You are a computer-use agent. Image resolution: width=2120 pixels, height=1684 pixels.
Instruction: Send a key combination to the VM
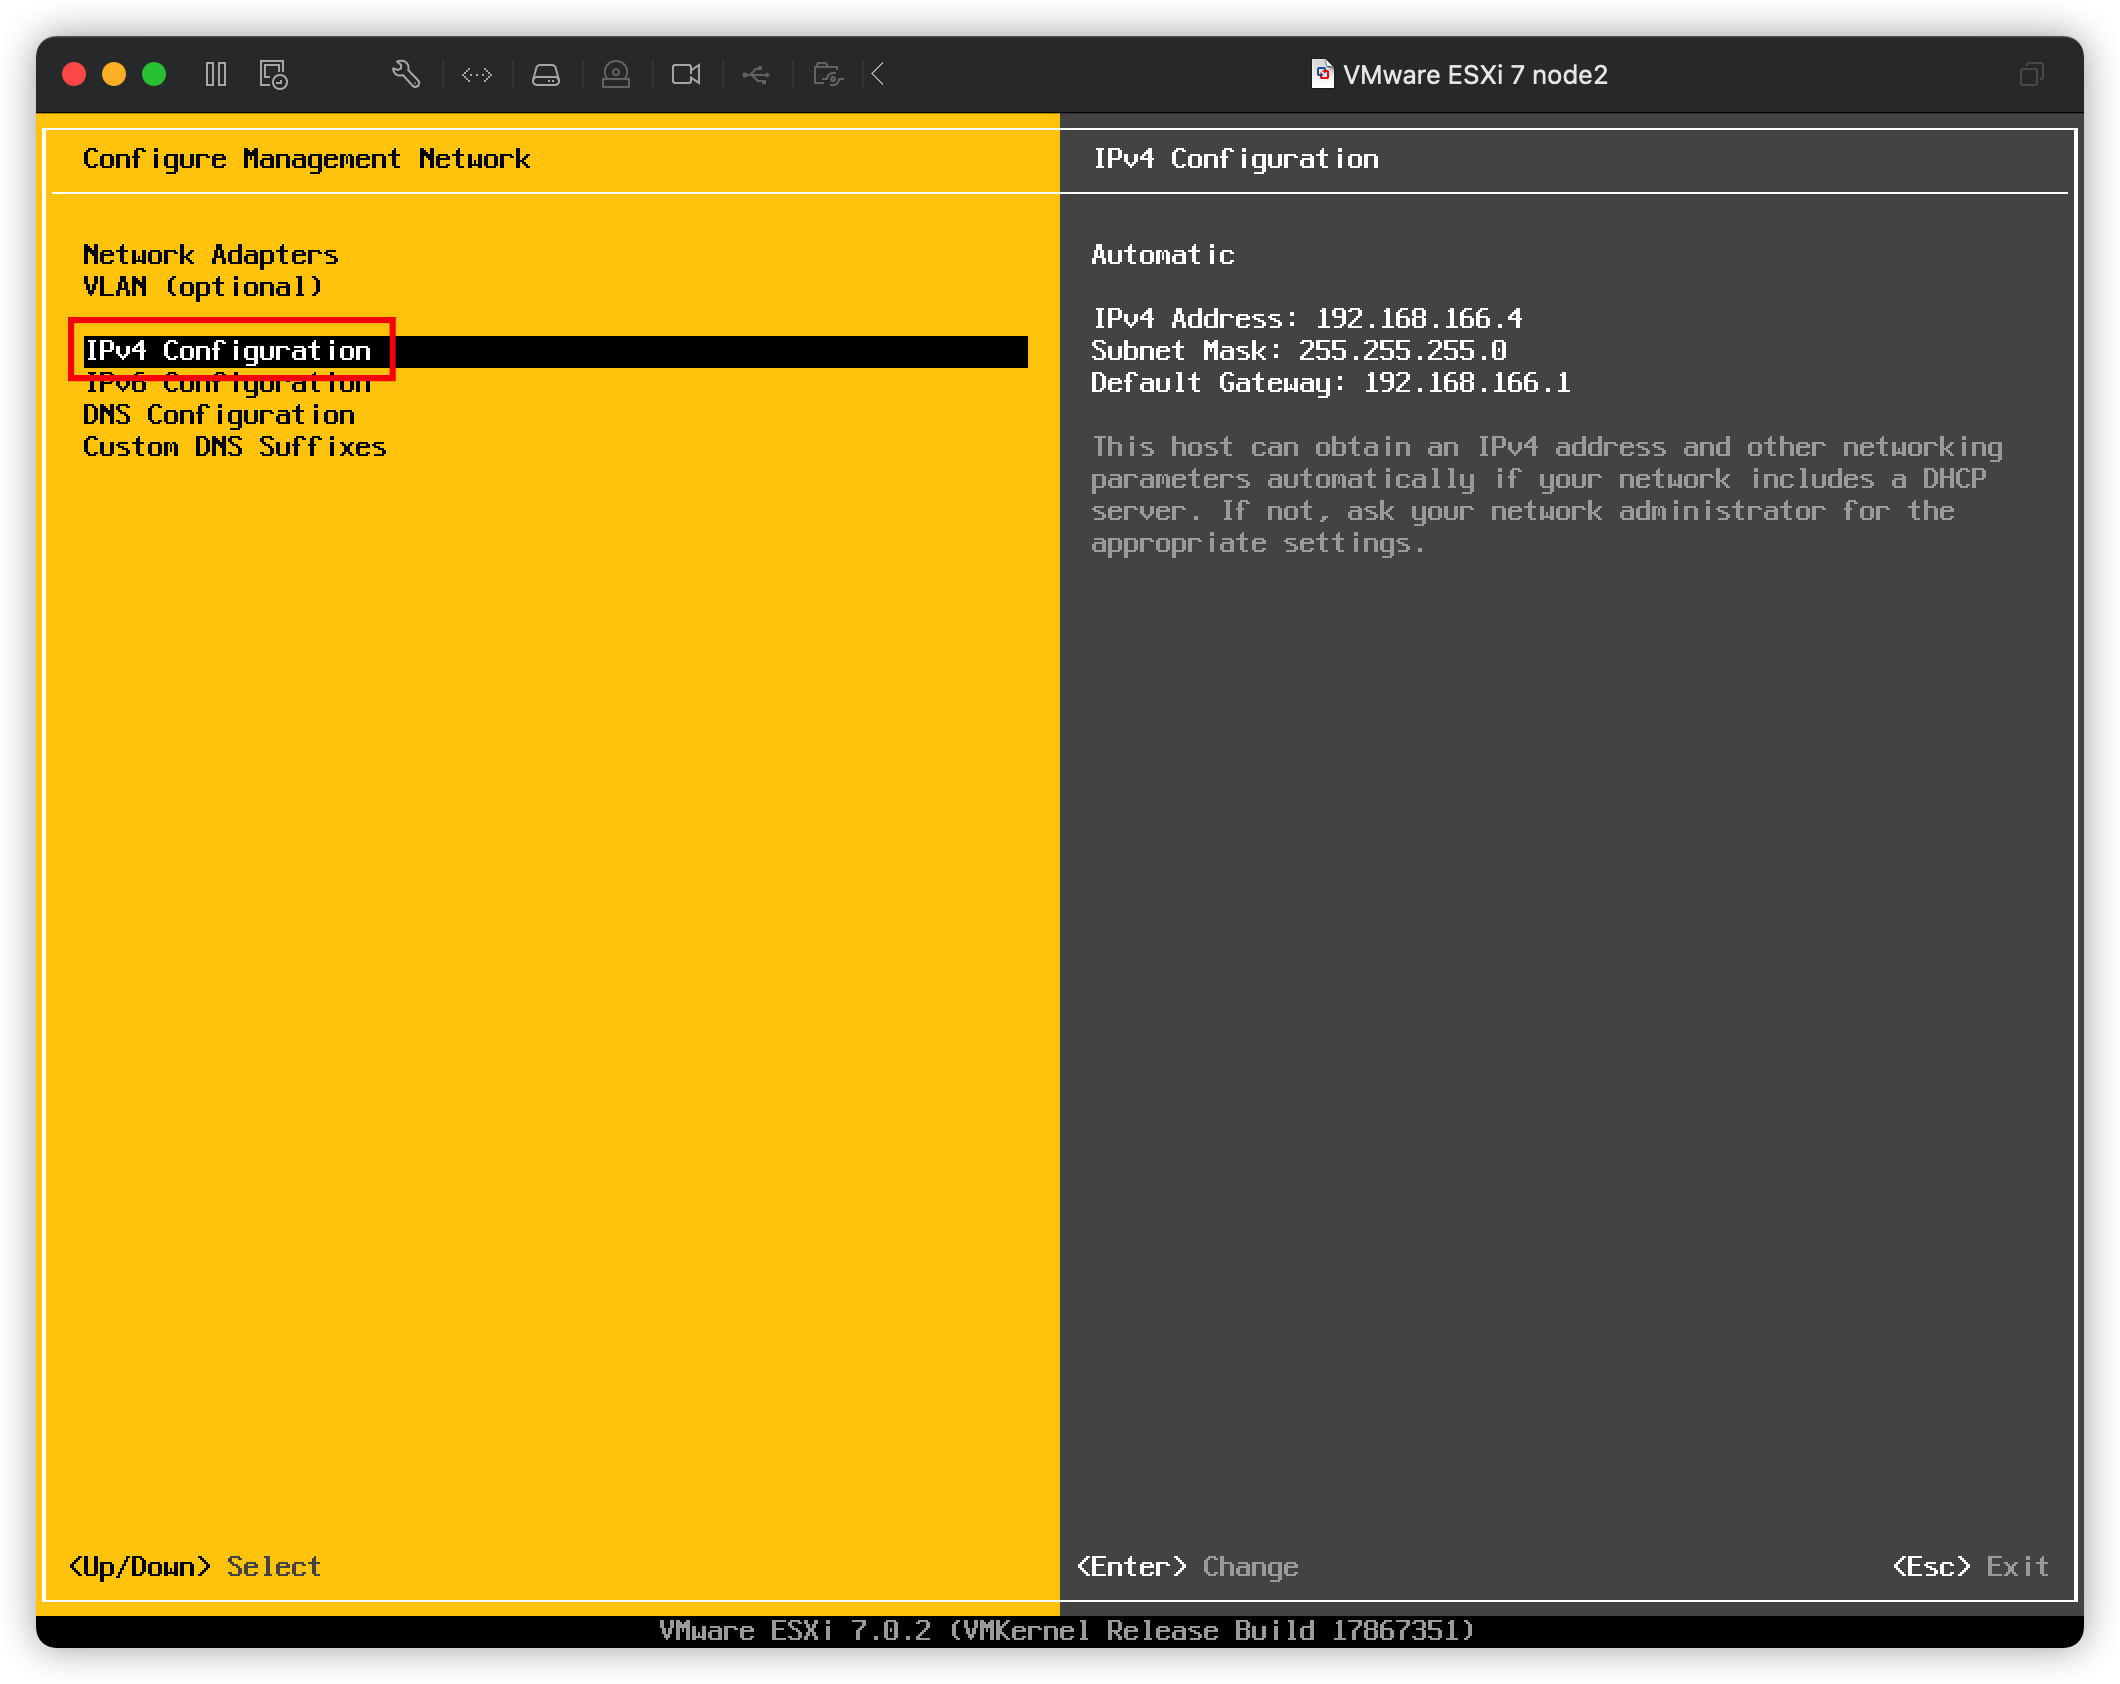(x=477, y=74)
